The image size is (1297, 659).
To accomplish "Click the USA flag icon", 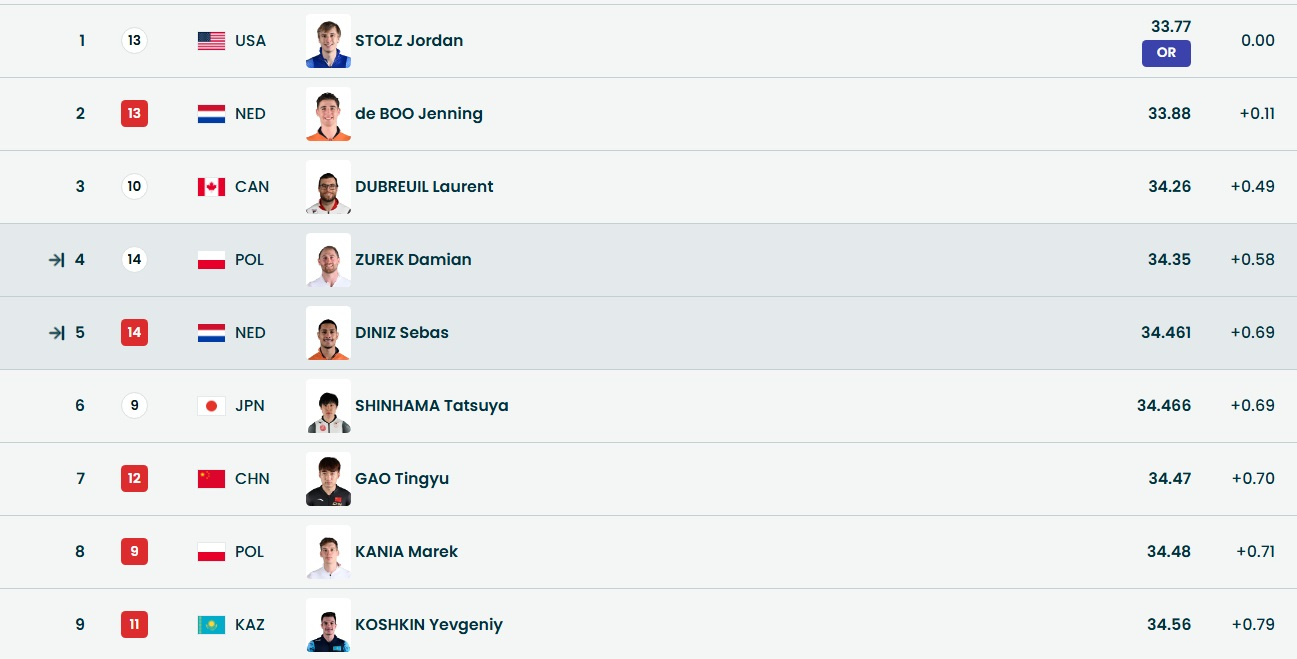I will point(211,41).
